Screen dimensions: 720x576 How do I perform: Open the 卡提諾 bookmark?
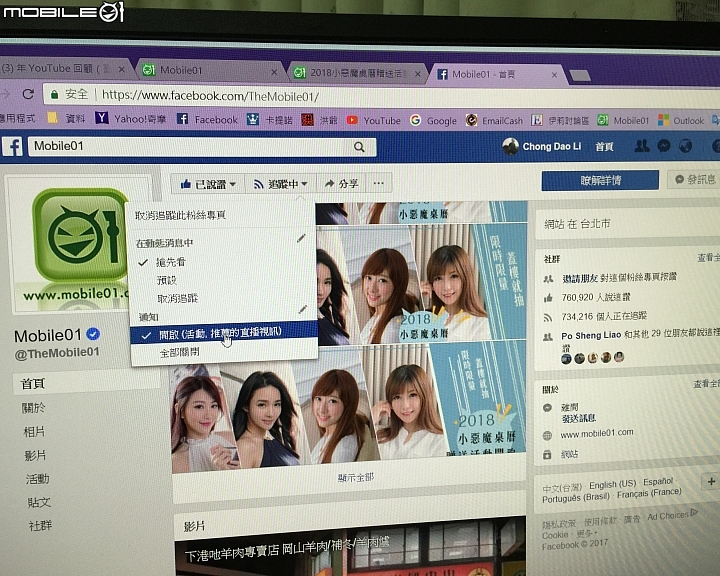point(270,120)
